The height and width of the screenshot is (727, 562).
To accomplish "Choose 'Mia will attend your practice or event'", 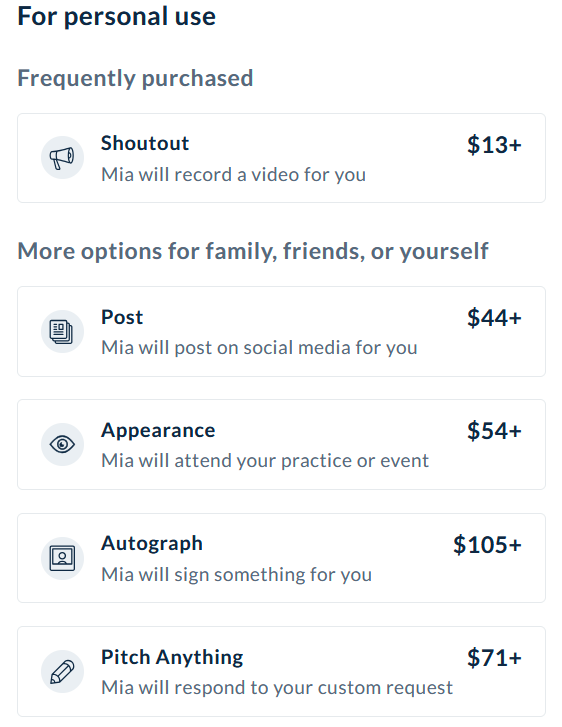I will 265,461.
